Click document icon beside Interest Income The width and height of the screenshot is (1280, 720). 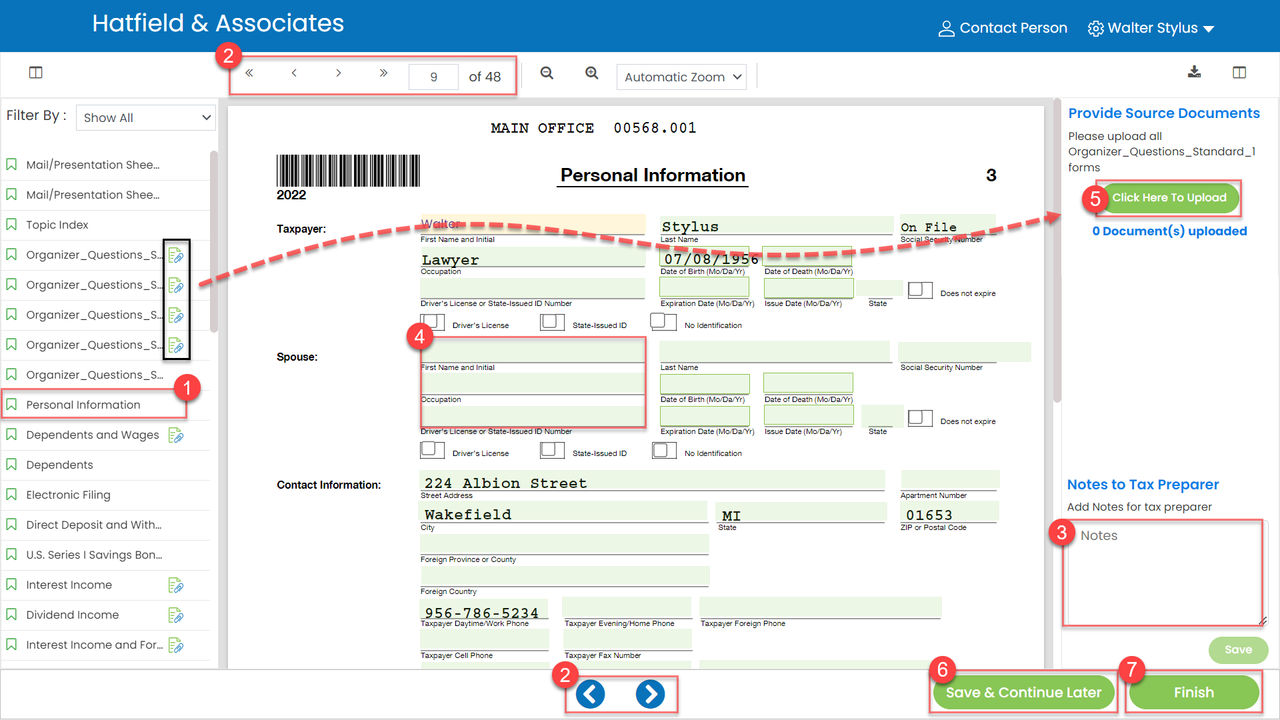point(176,585)
